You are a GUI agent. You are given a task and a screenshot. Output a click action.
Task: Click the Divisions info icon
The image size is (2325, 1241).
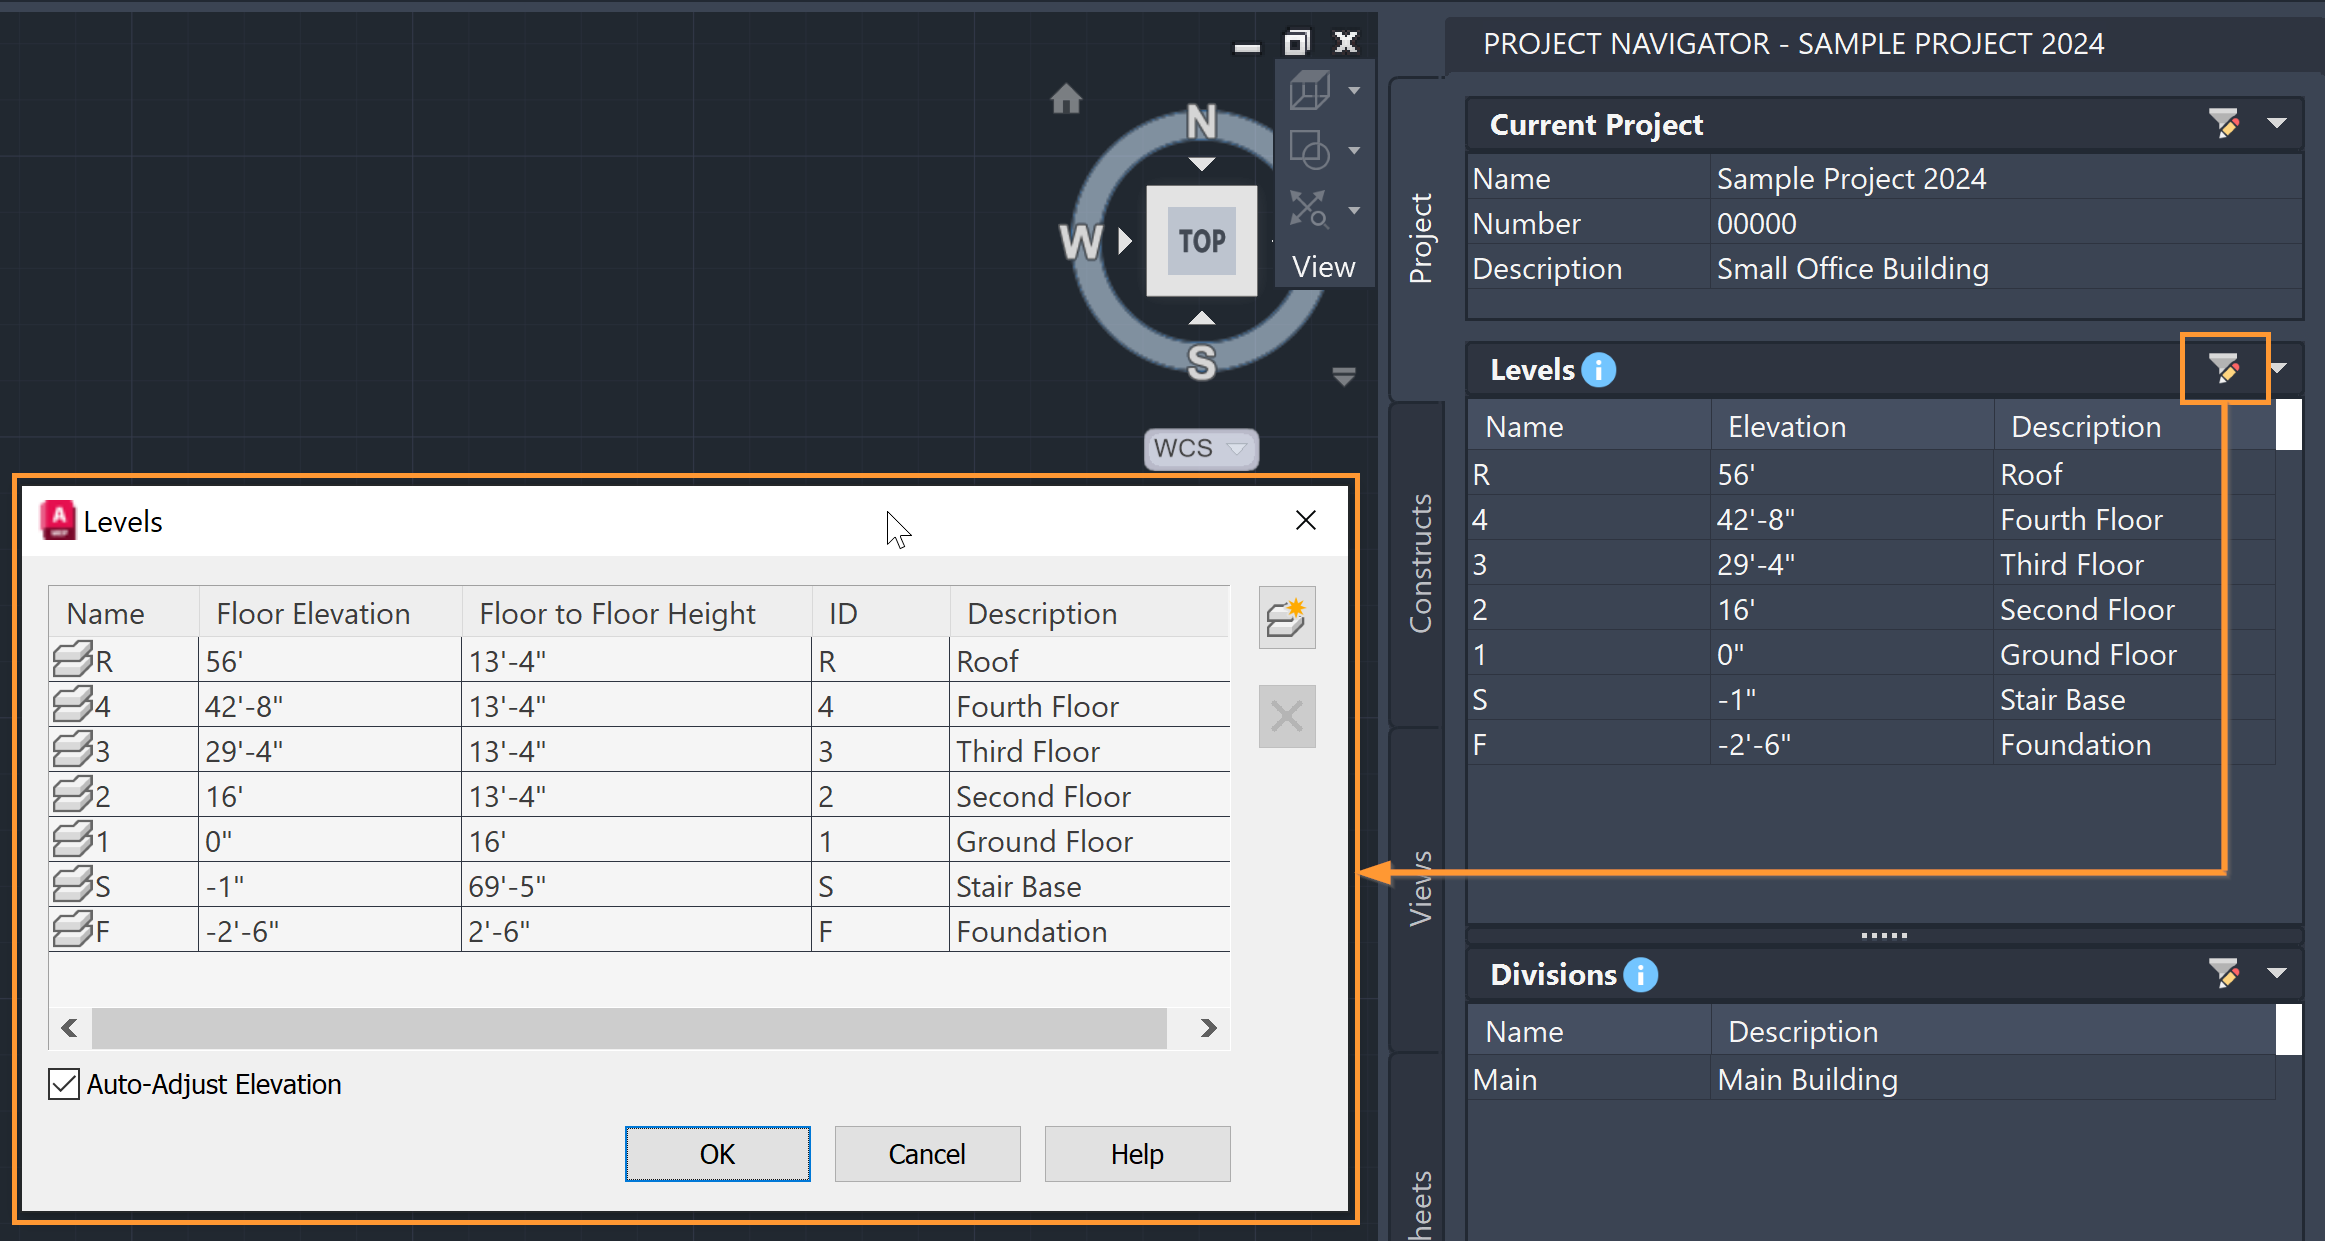point(1640,974)
